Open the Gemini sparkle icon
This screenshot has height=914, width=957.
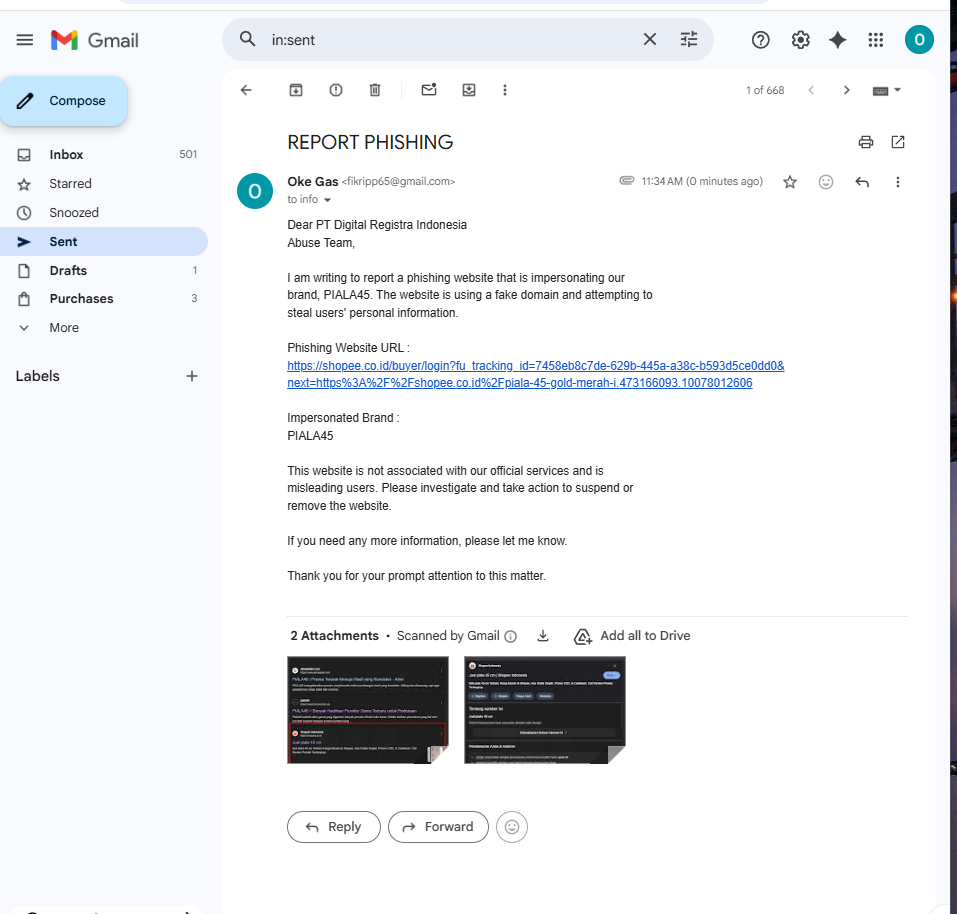[x=837, y=40]
